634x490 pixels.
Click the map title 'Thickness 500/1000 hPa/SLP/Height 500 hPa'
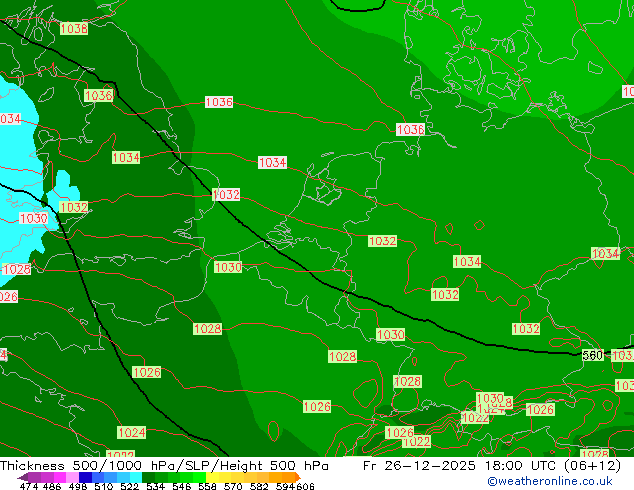164,465
